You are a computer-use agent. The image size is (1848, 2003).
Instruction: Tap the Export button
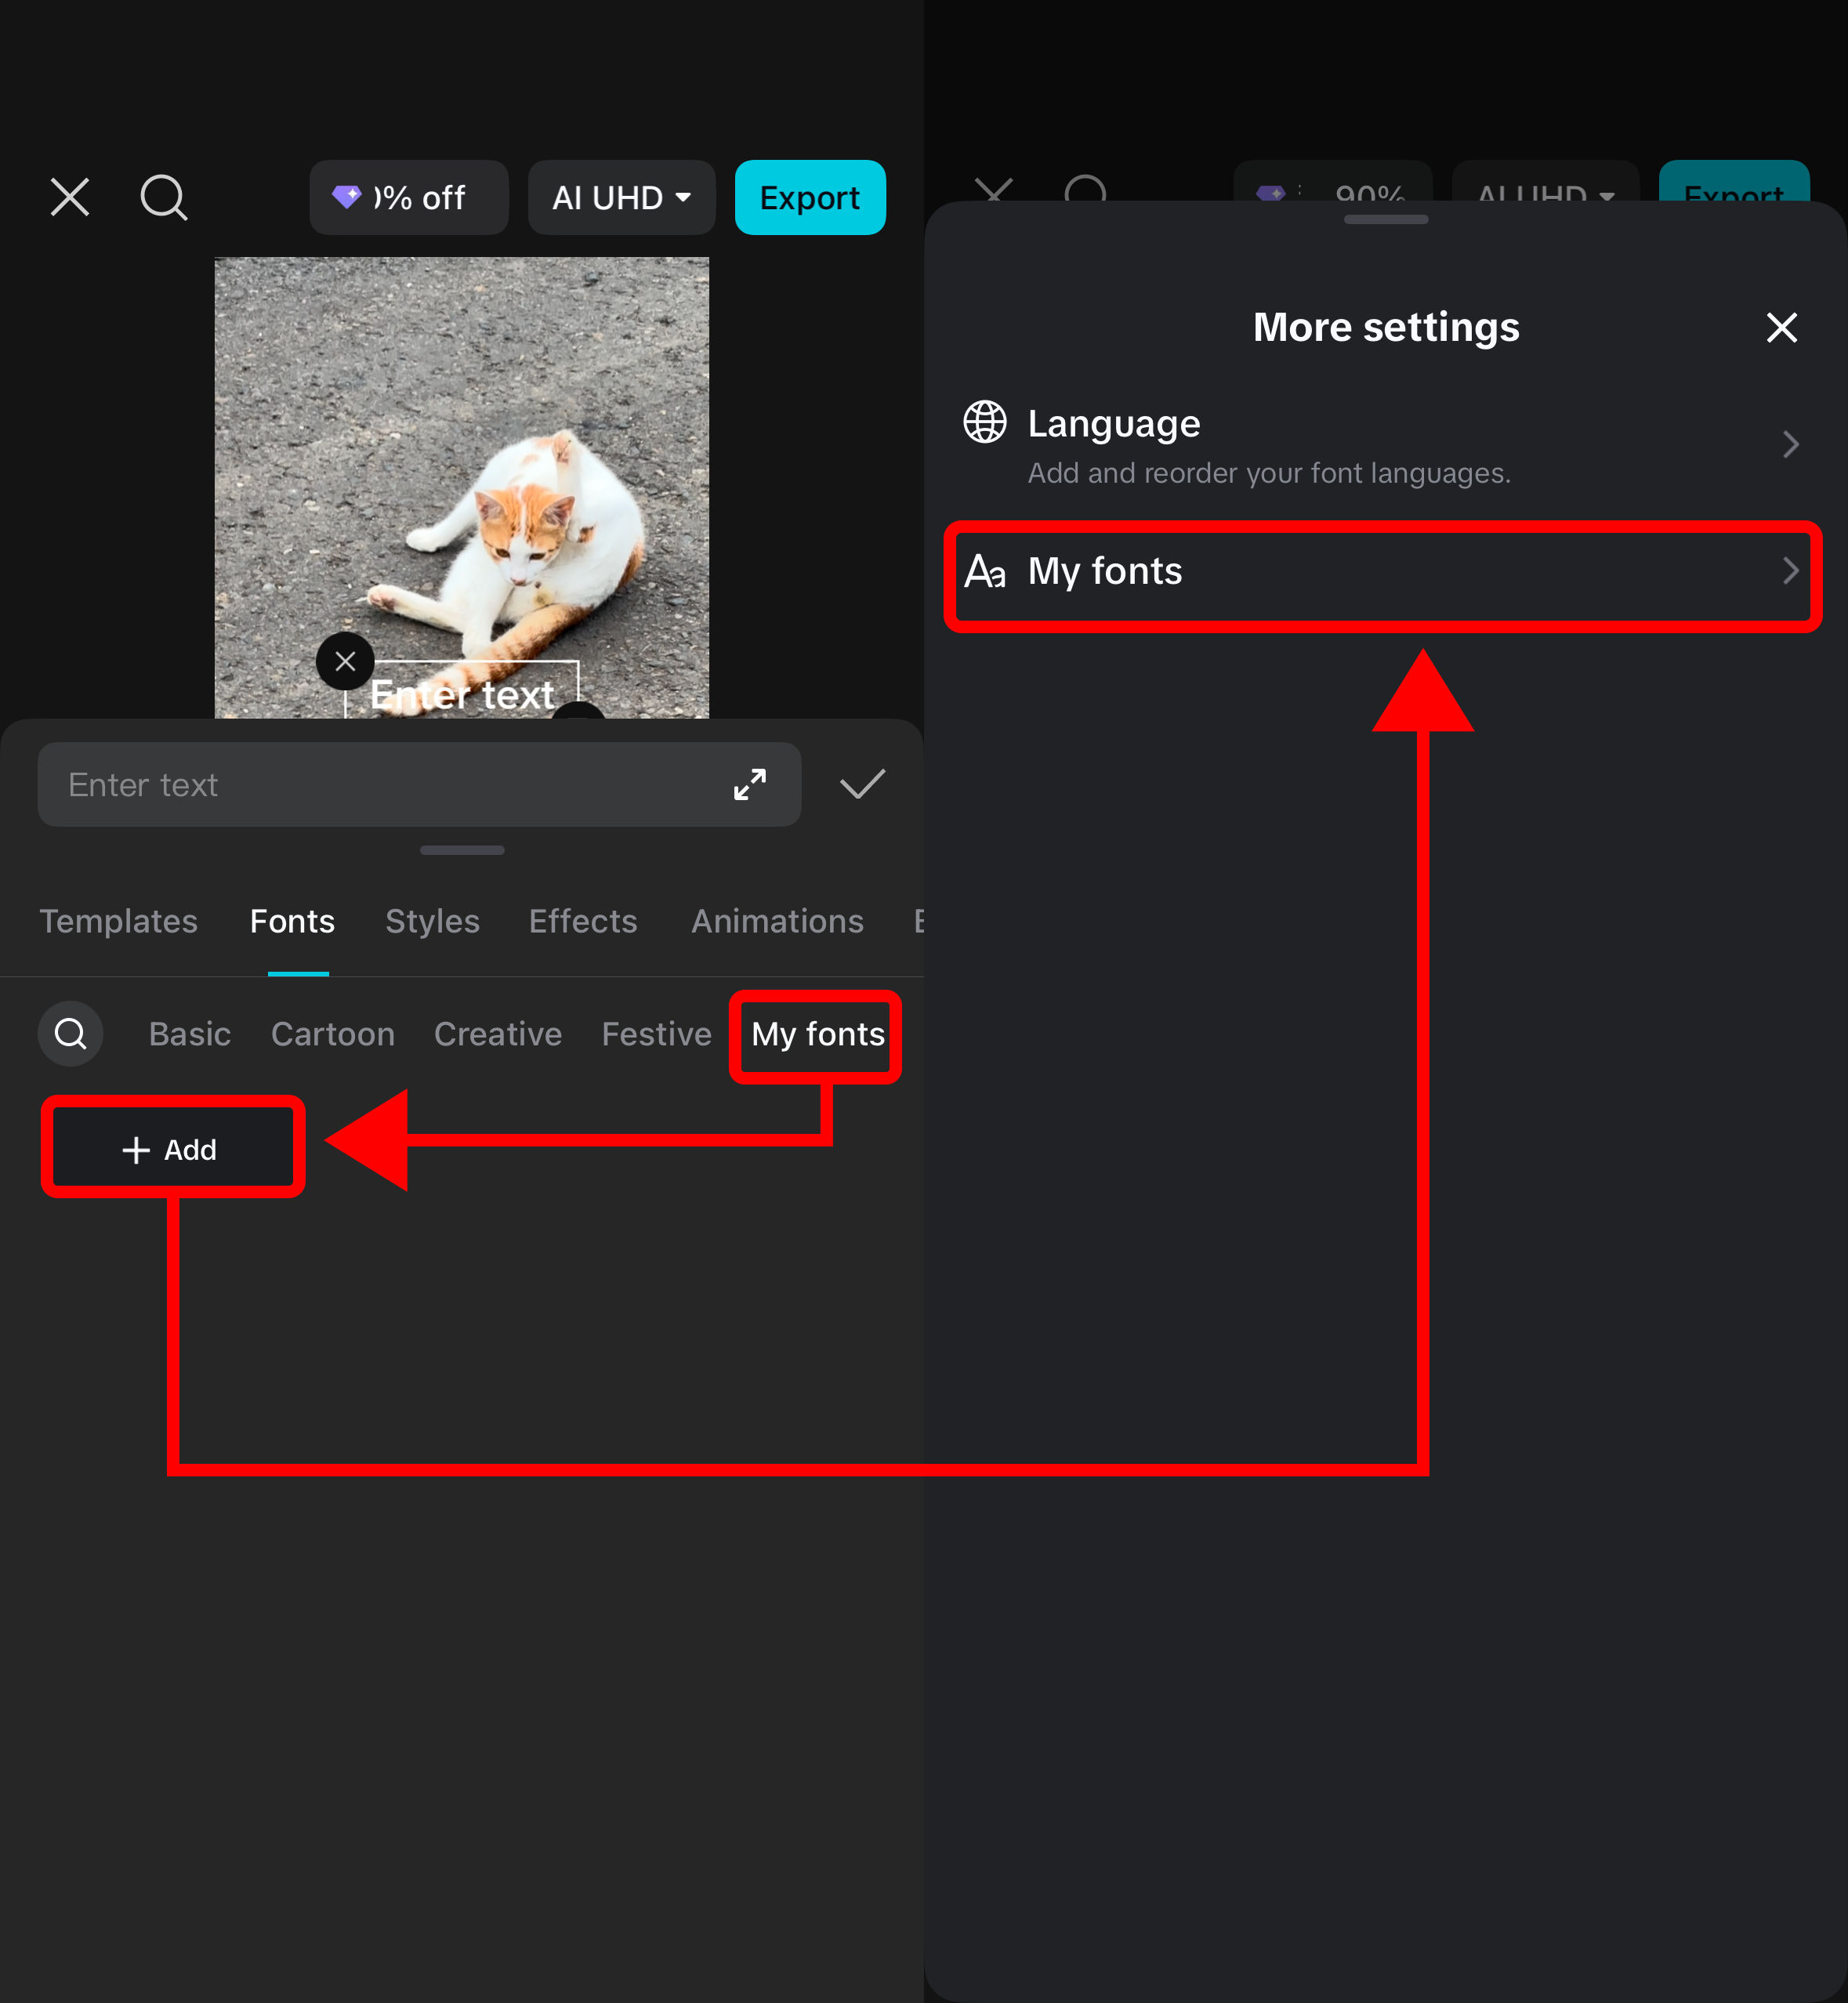tap(810, 197)
